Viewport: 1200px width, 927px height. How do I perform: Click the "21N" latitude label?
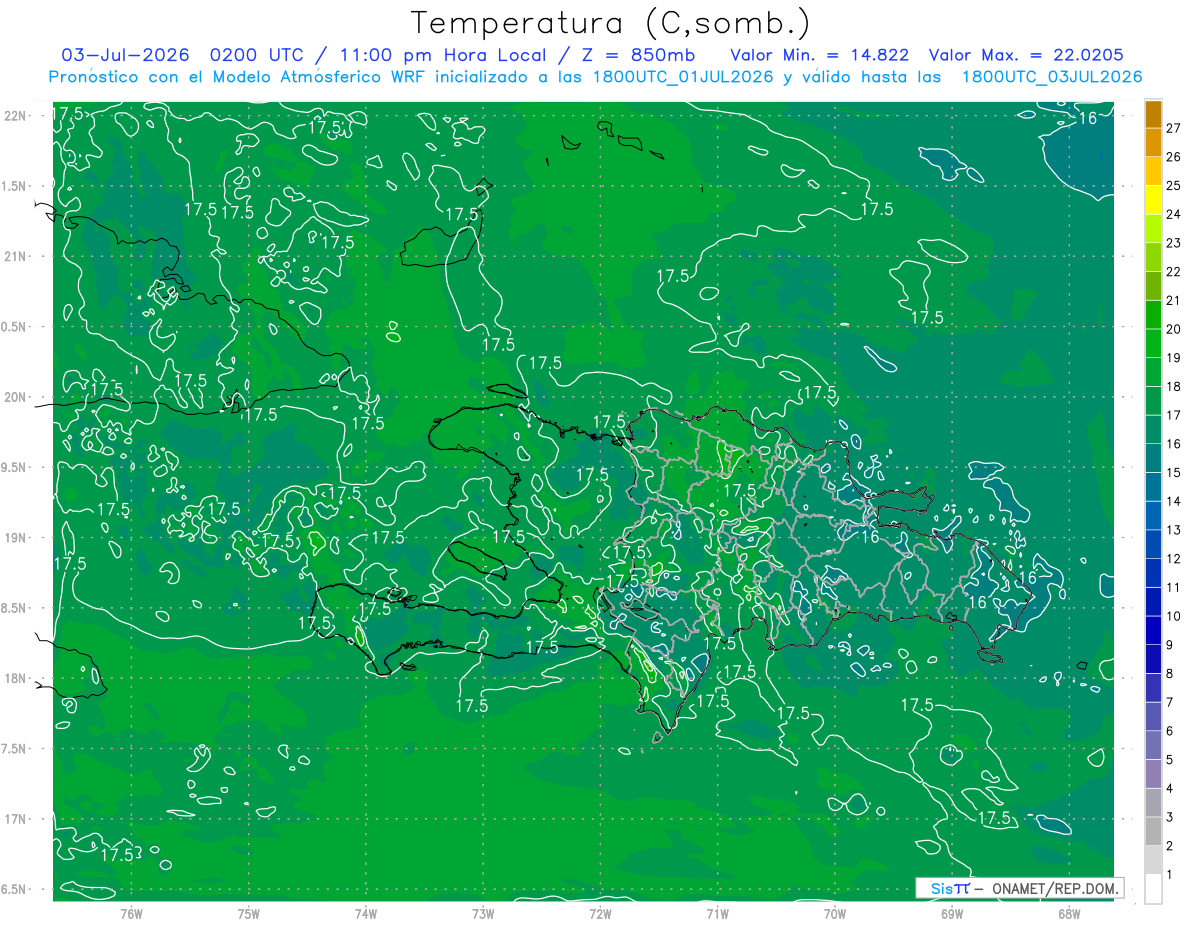(17, 256)
